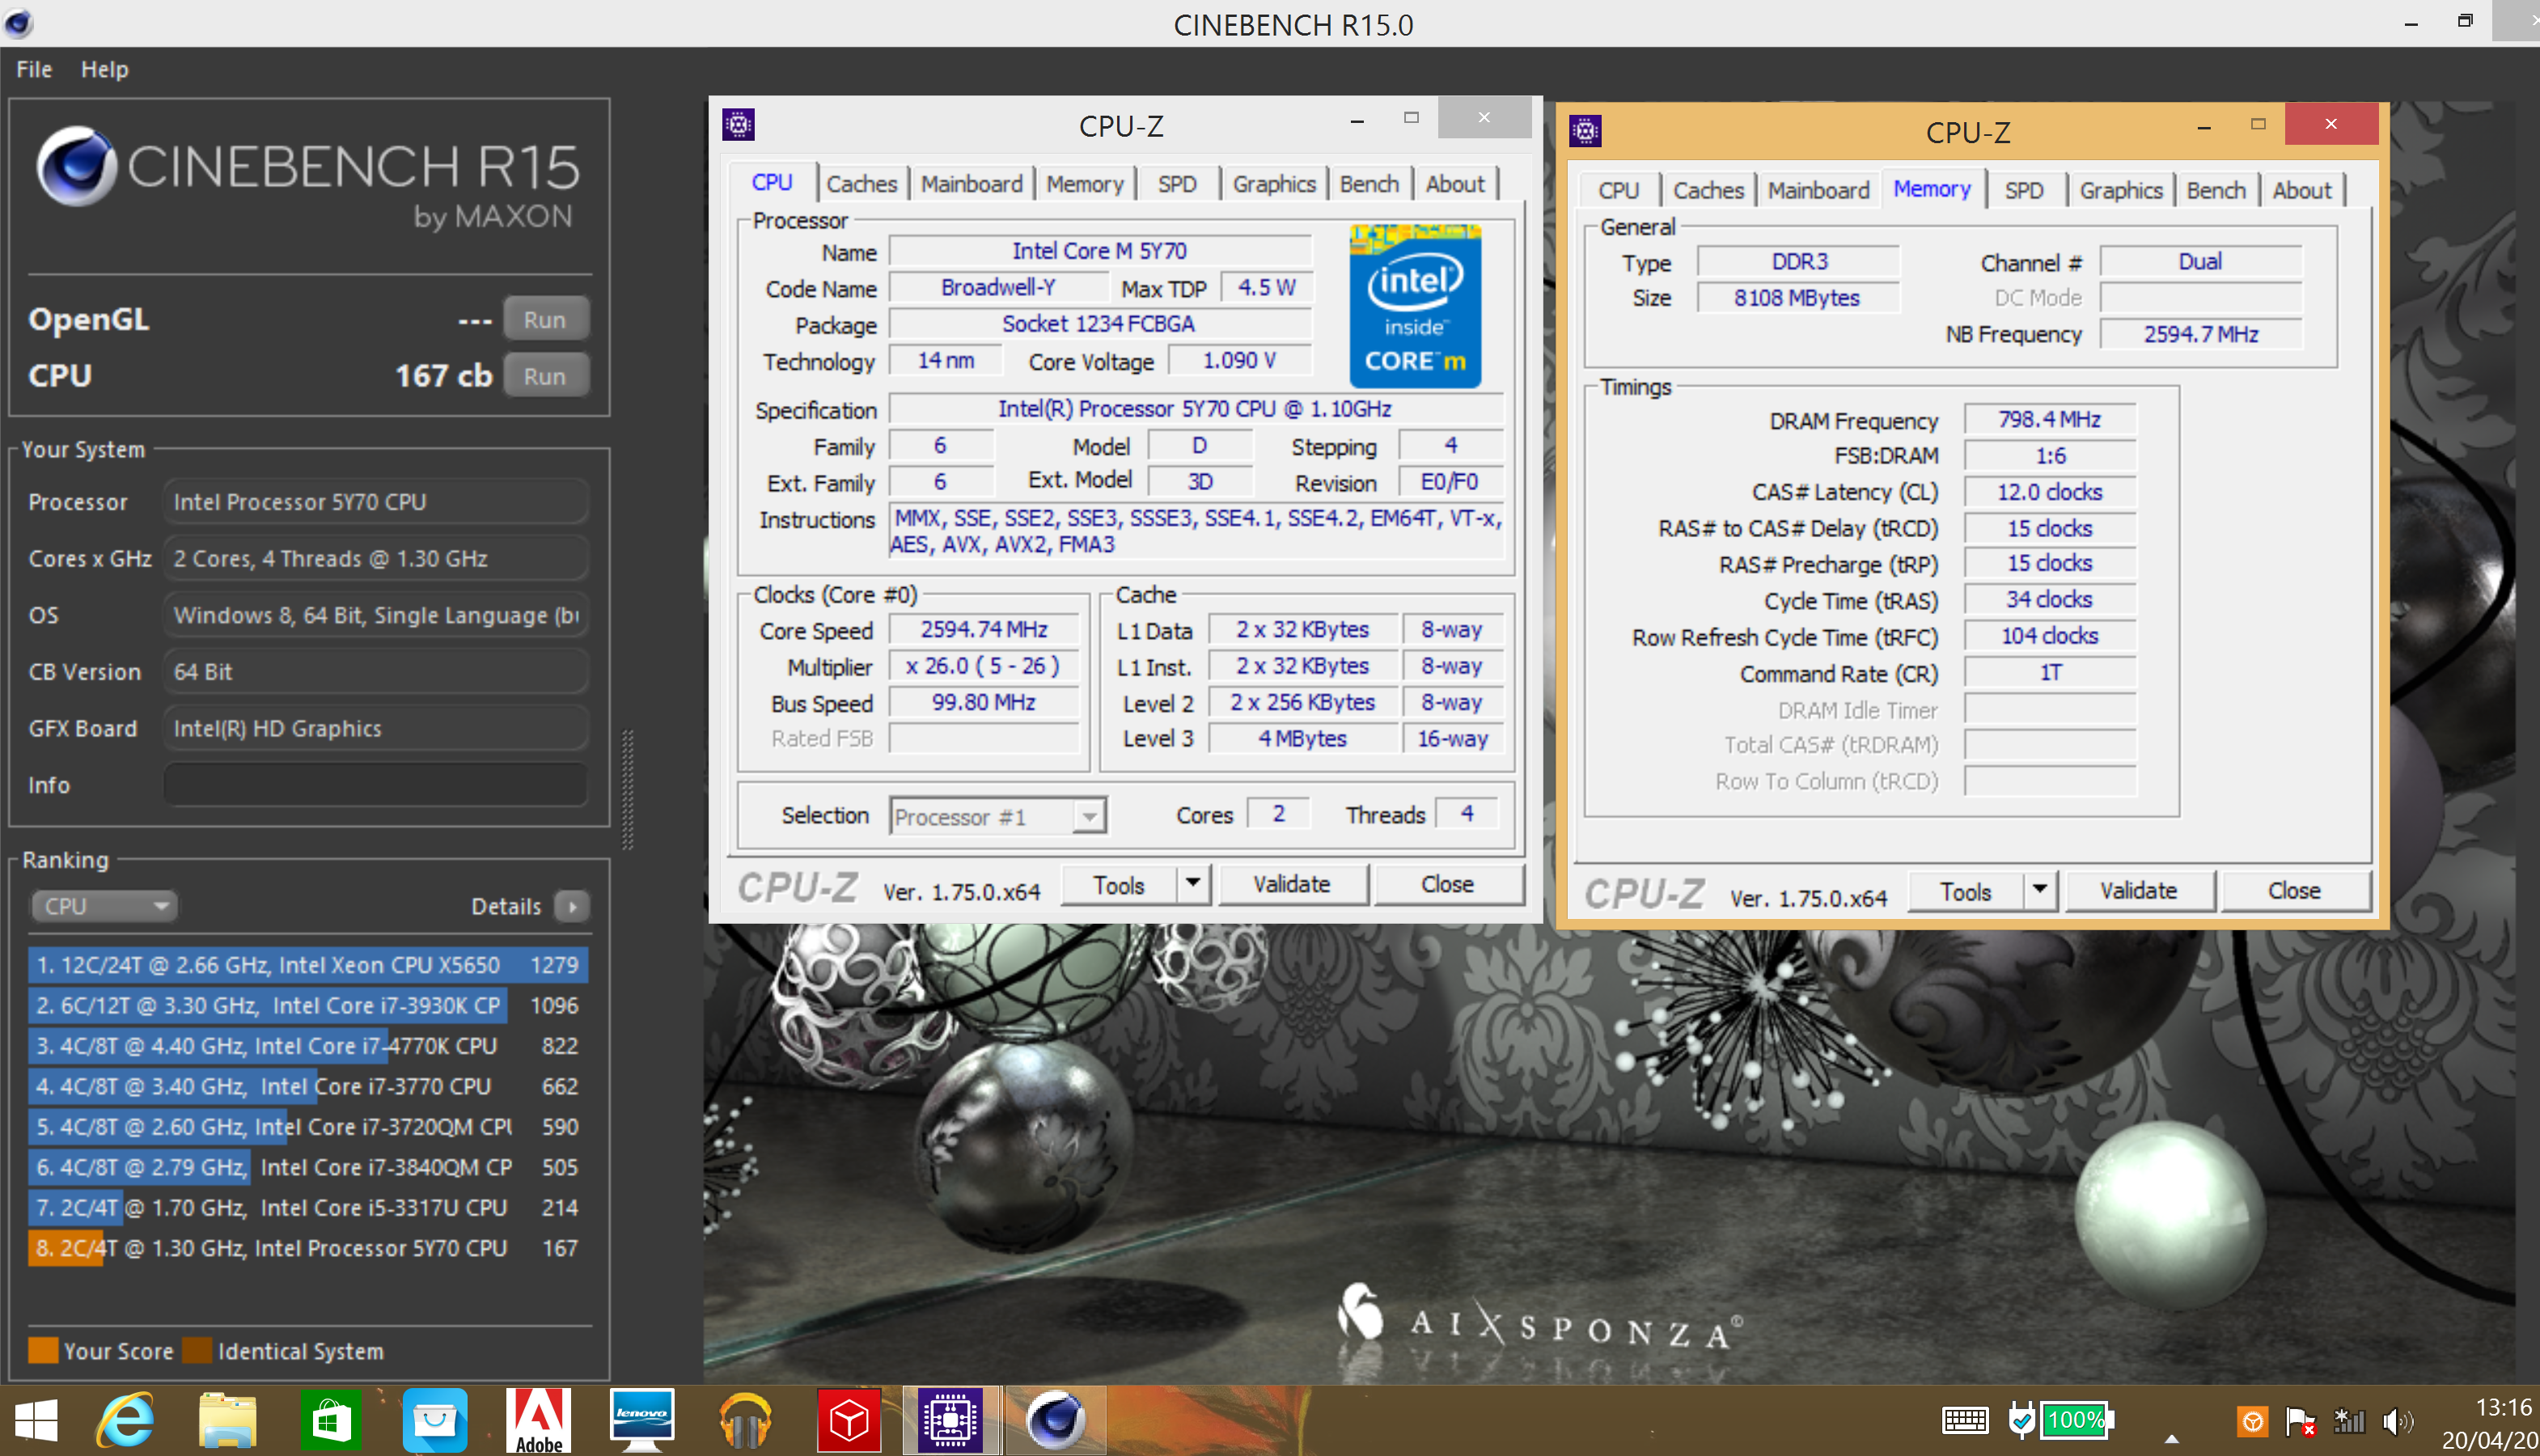Click the left panel resize grip handle
The image size is (2540, 1456).
coord(628,790)
